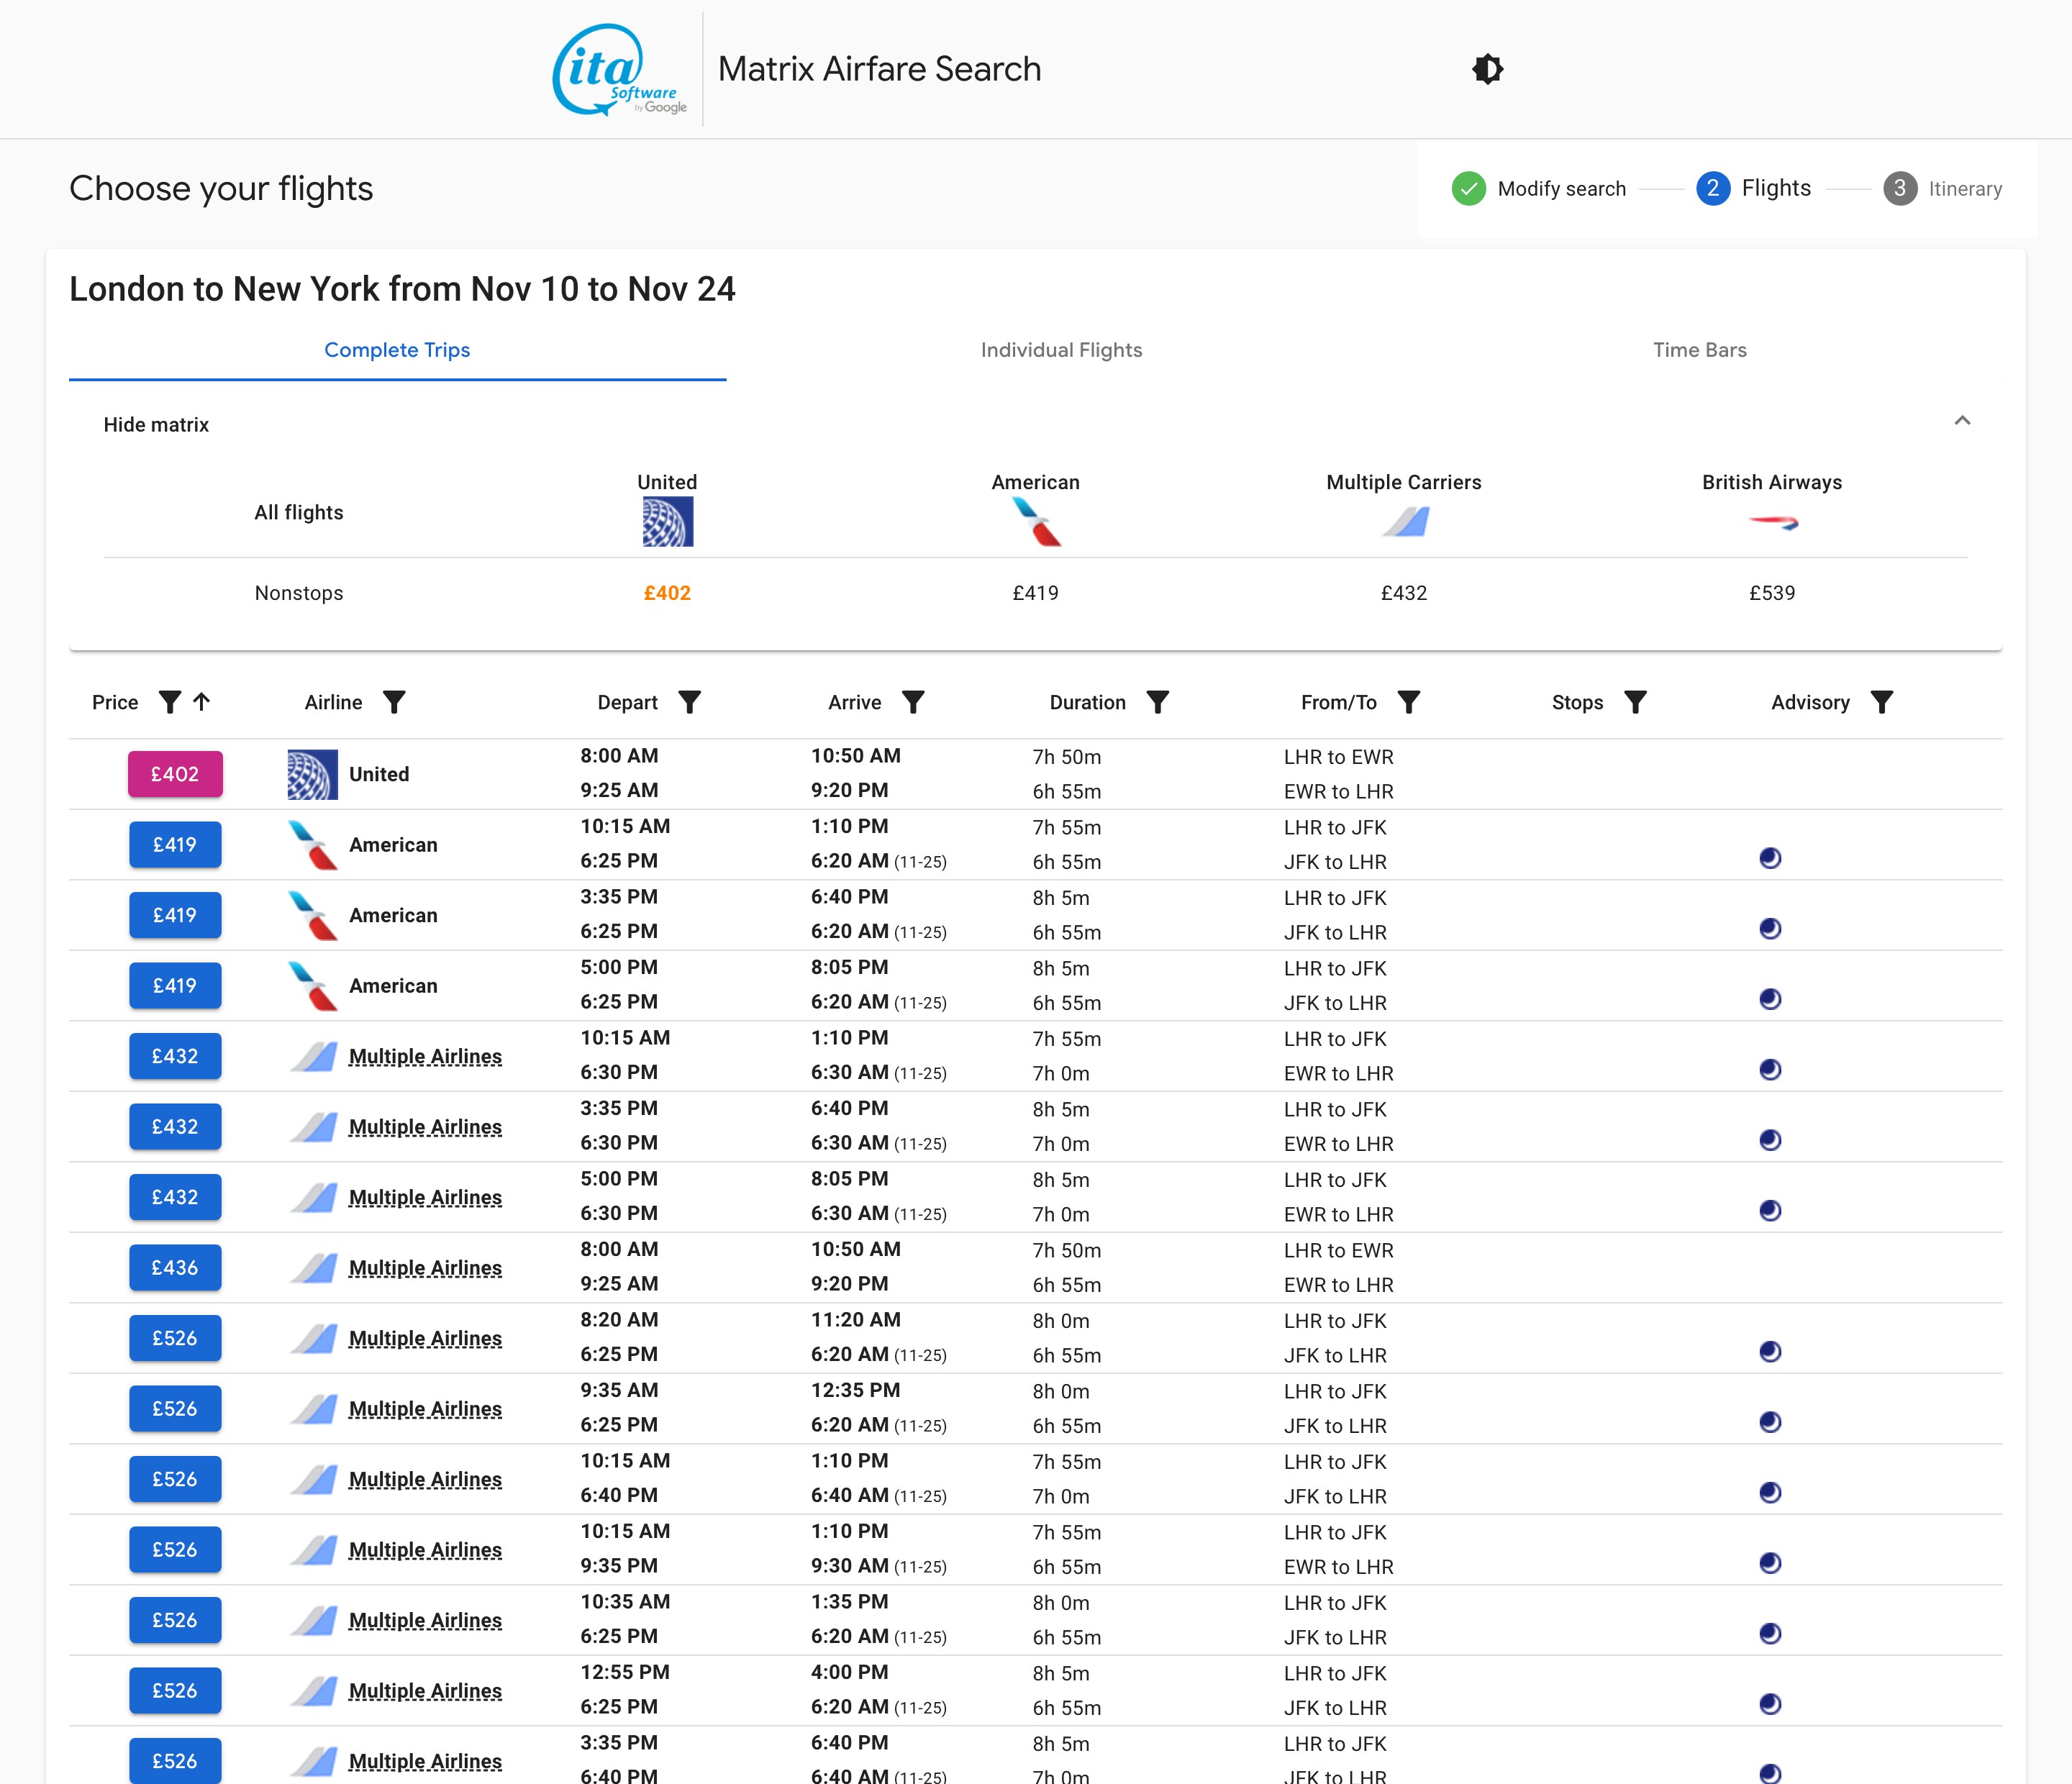
Task: Click 'LHR to EWR' in the £402 row
Action: (1338, 757)
